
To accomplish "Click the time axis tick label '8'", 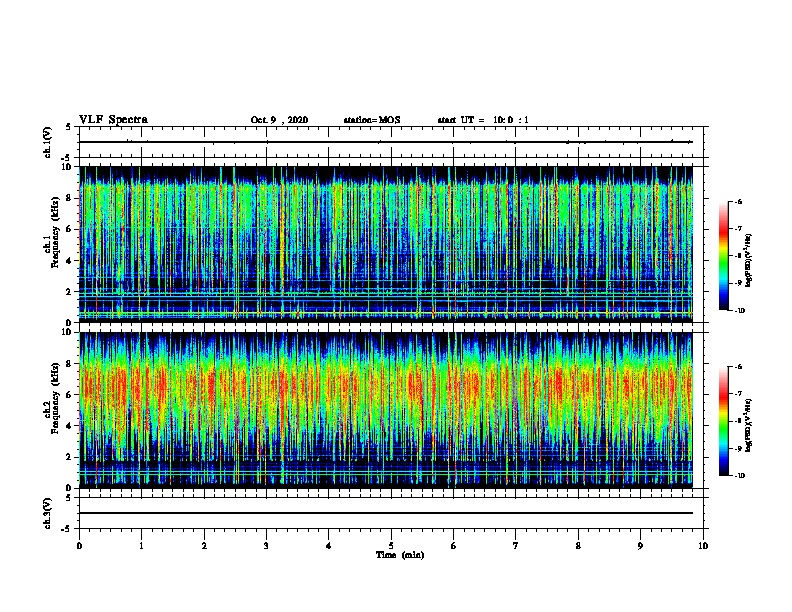I will click(578, 545).
